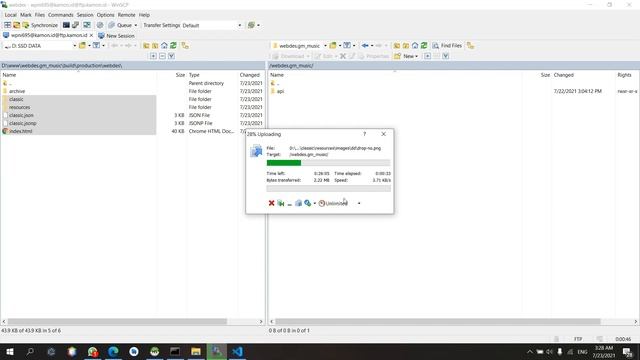Click the local unselect files minus icon
The width and height of the screenshot is (640, 360).
[x=162, y=56]
